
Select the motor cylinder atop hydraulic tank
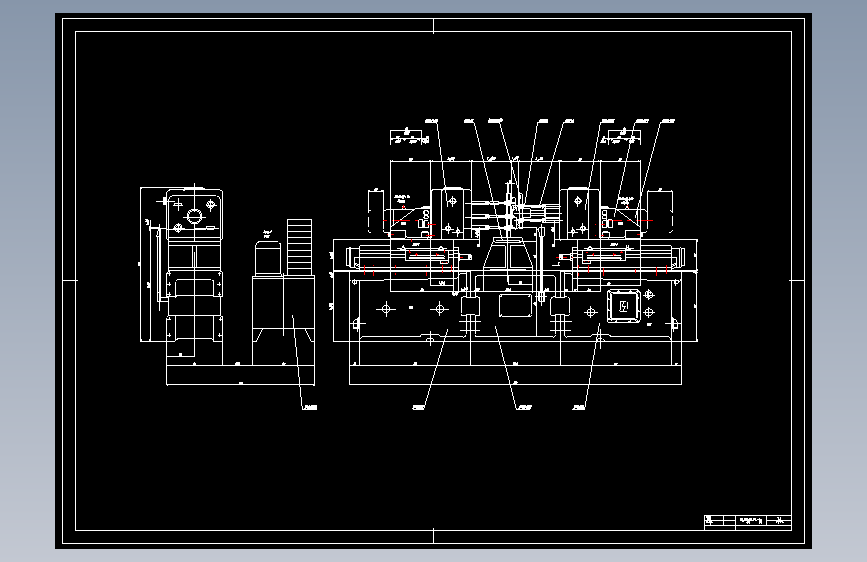268,258
